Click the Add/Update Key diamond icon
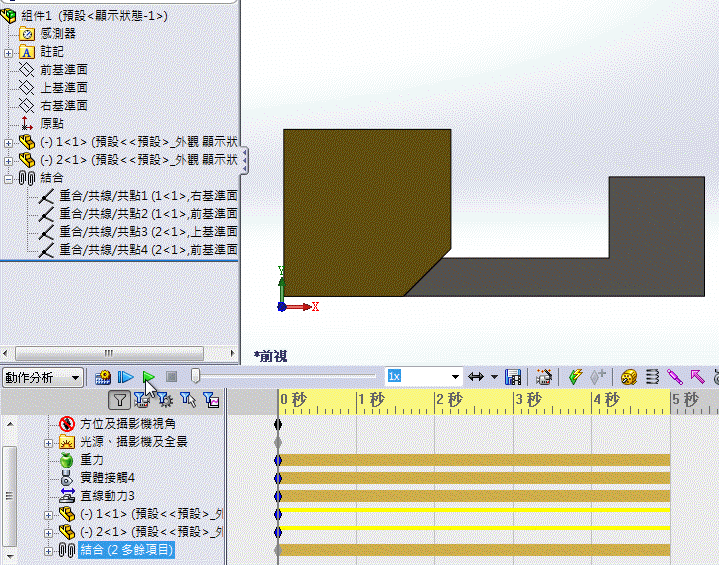This screenshot has height=565, width=719. click(x=597, y=377)
